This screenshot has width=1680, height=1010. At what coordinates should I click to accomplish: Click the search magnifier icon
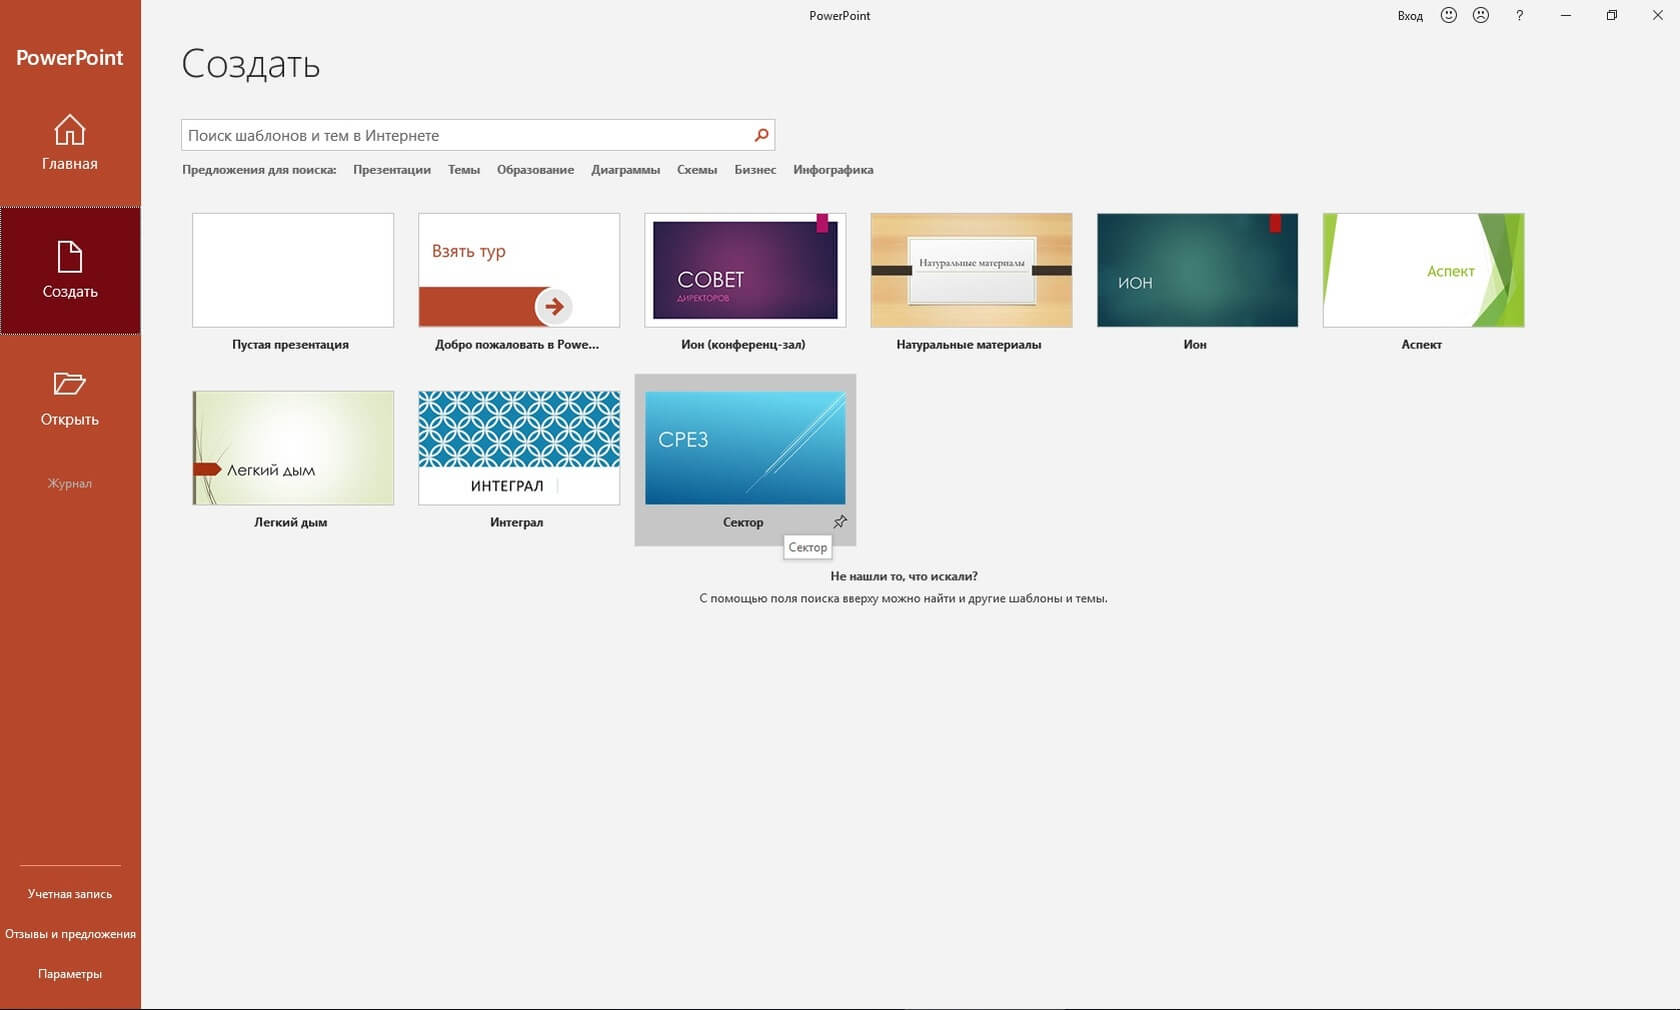(761, 135)
